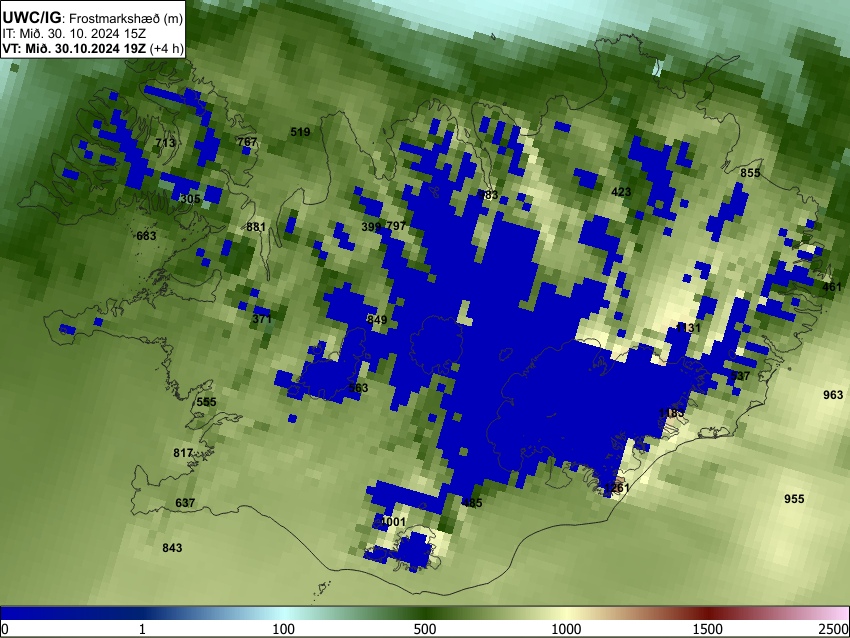
Task: Click the color scale tick label 1000
Action: (566, 629)
